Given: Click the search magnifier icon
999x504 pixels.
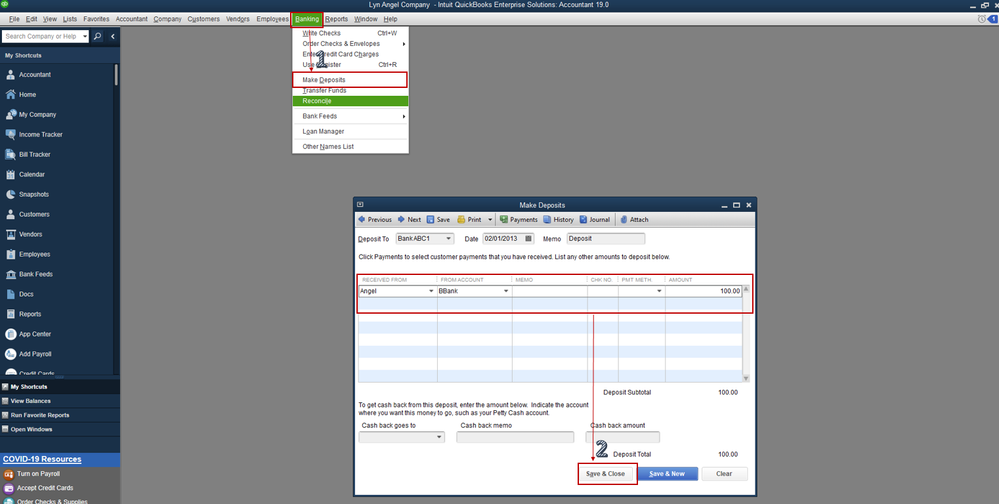Looking at the screenshot, I should click(97, 36).
